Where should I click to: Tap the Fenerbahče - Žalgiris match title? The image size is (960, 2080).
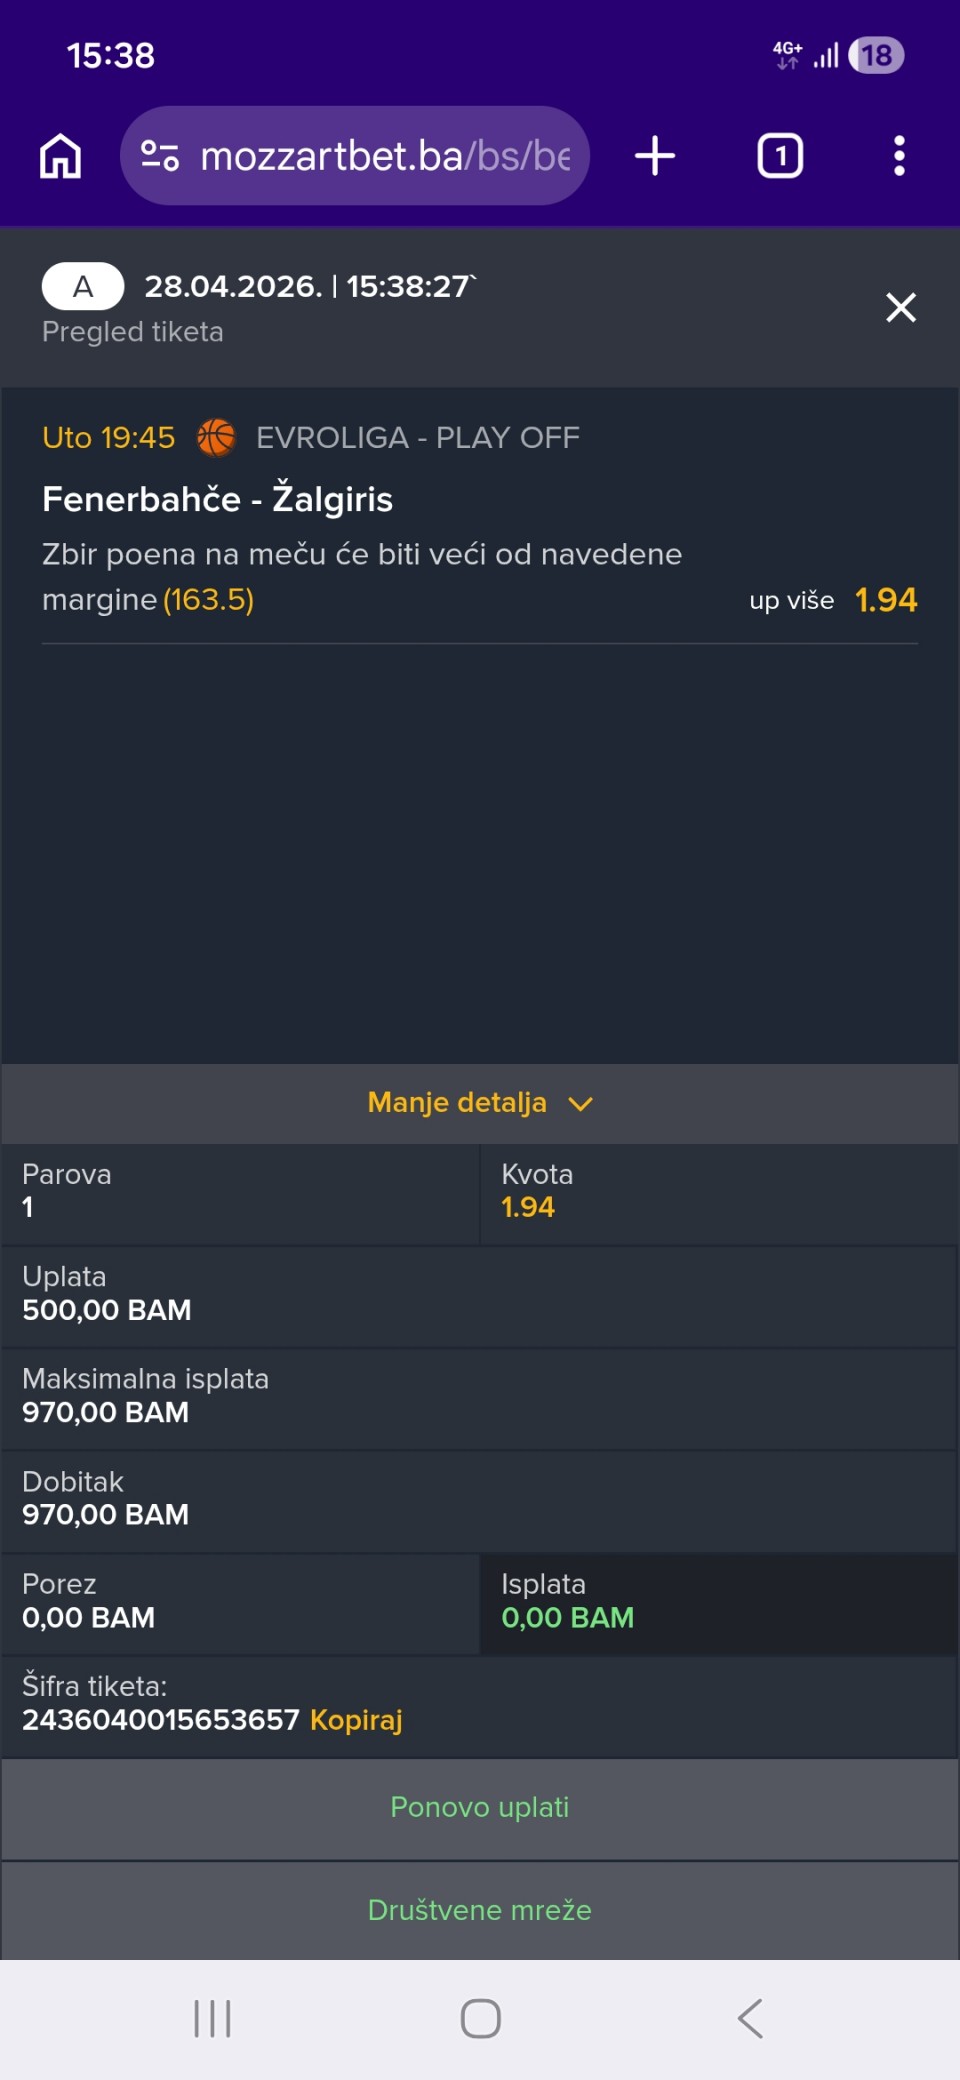click(217, 499)
